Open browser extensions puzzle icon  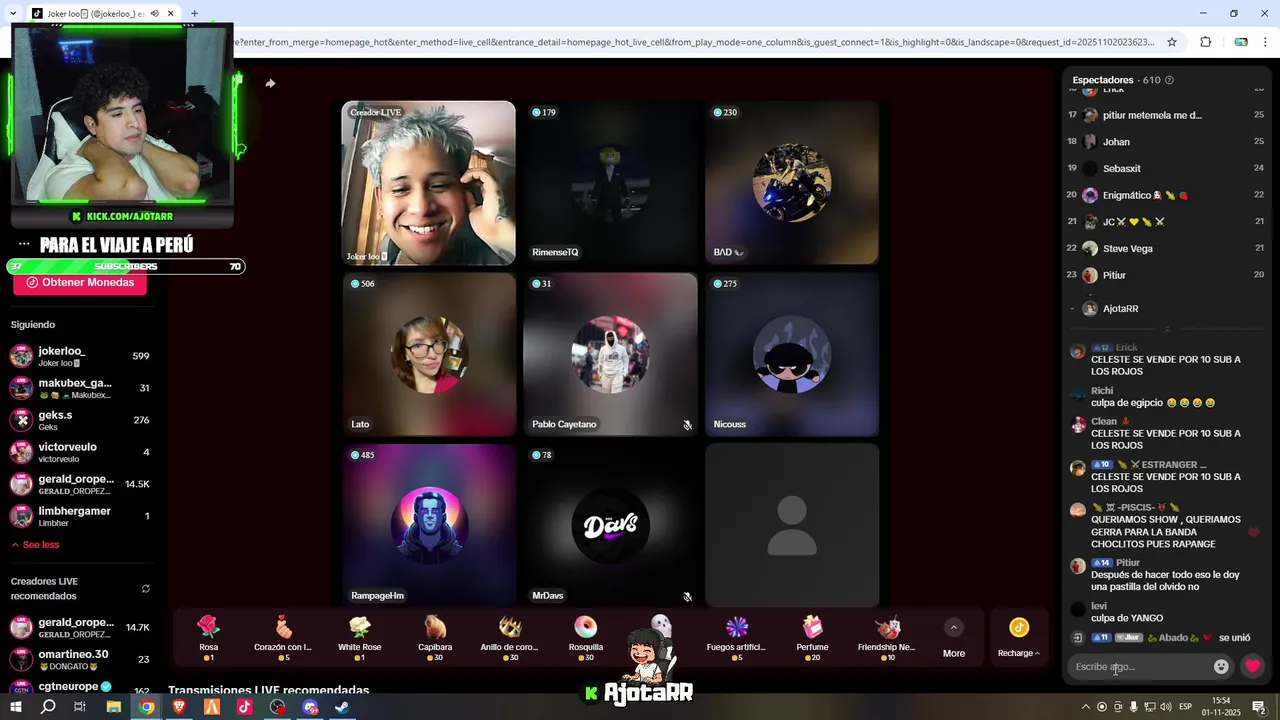pyautogui.click(x=1205, y=42)
